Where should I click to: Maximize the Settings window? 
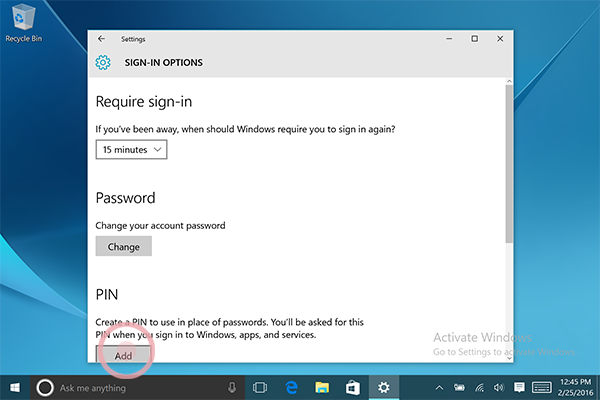pyautogui.click(x=474, y=39)
